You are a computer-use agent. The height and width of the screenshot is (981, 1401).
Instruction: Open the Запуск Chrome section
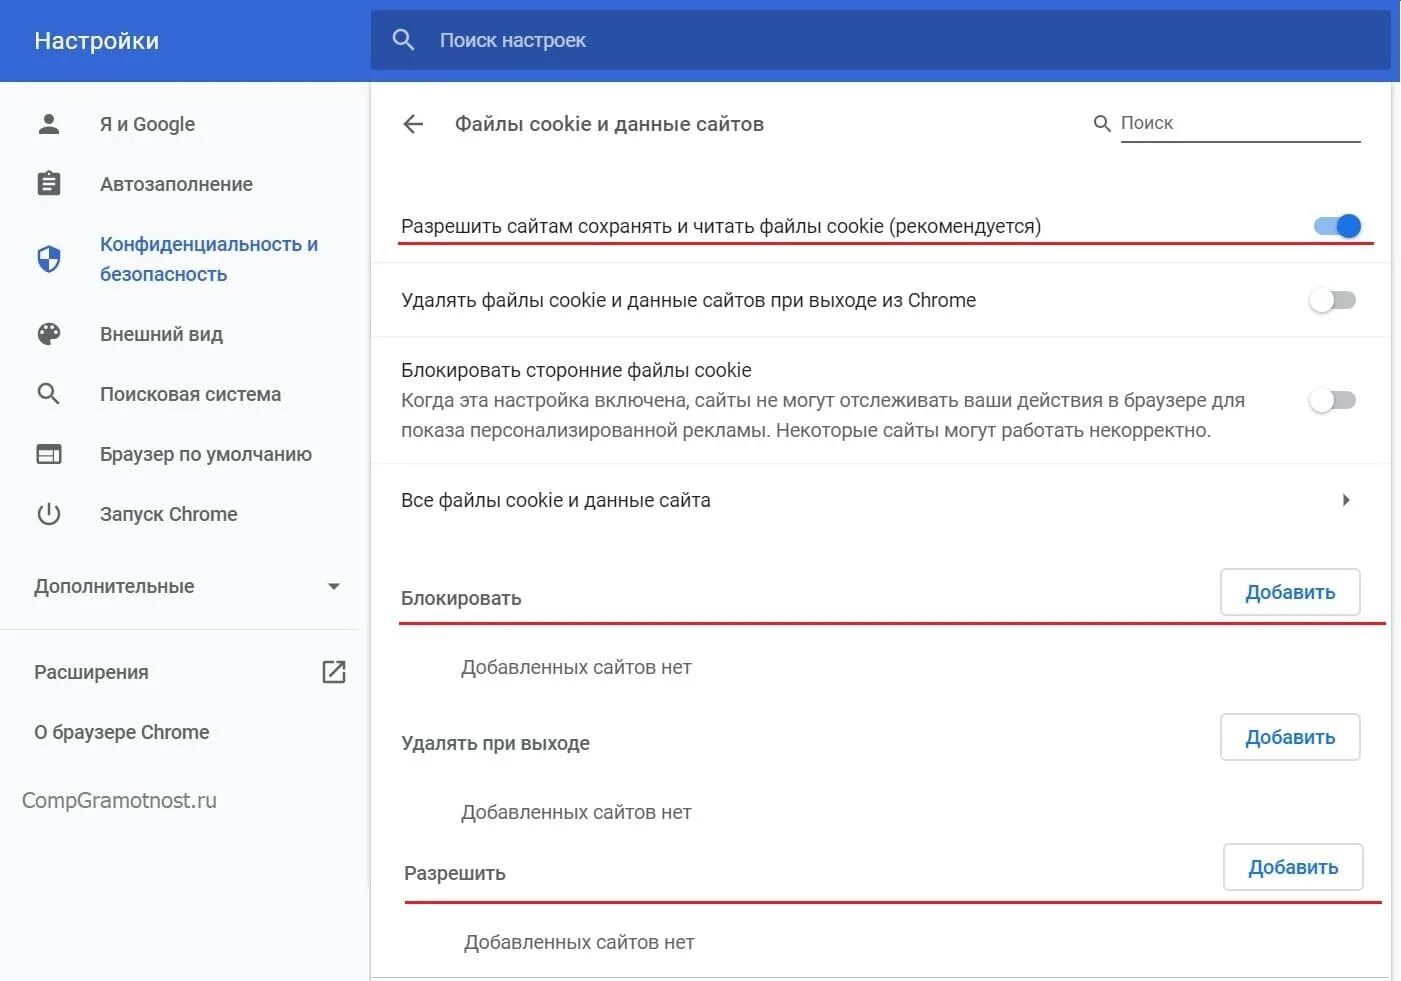[169, 514]
